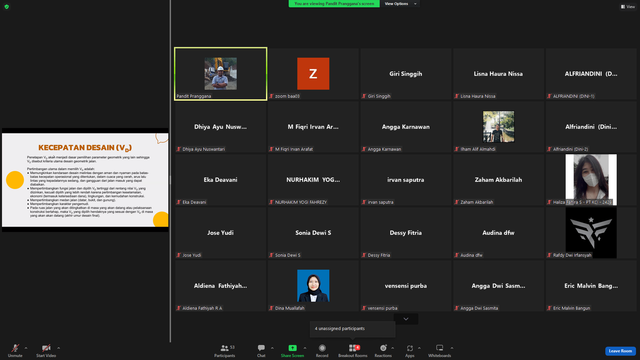Click muted mic icon beside 'Eric Malvin Bangun' label

point(549,308)
